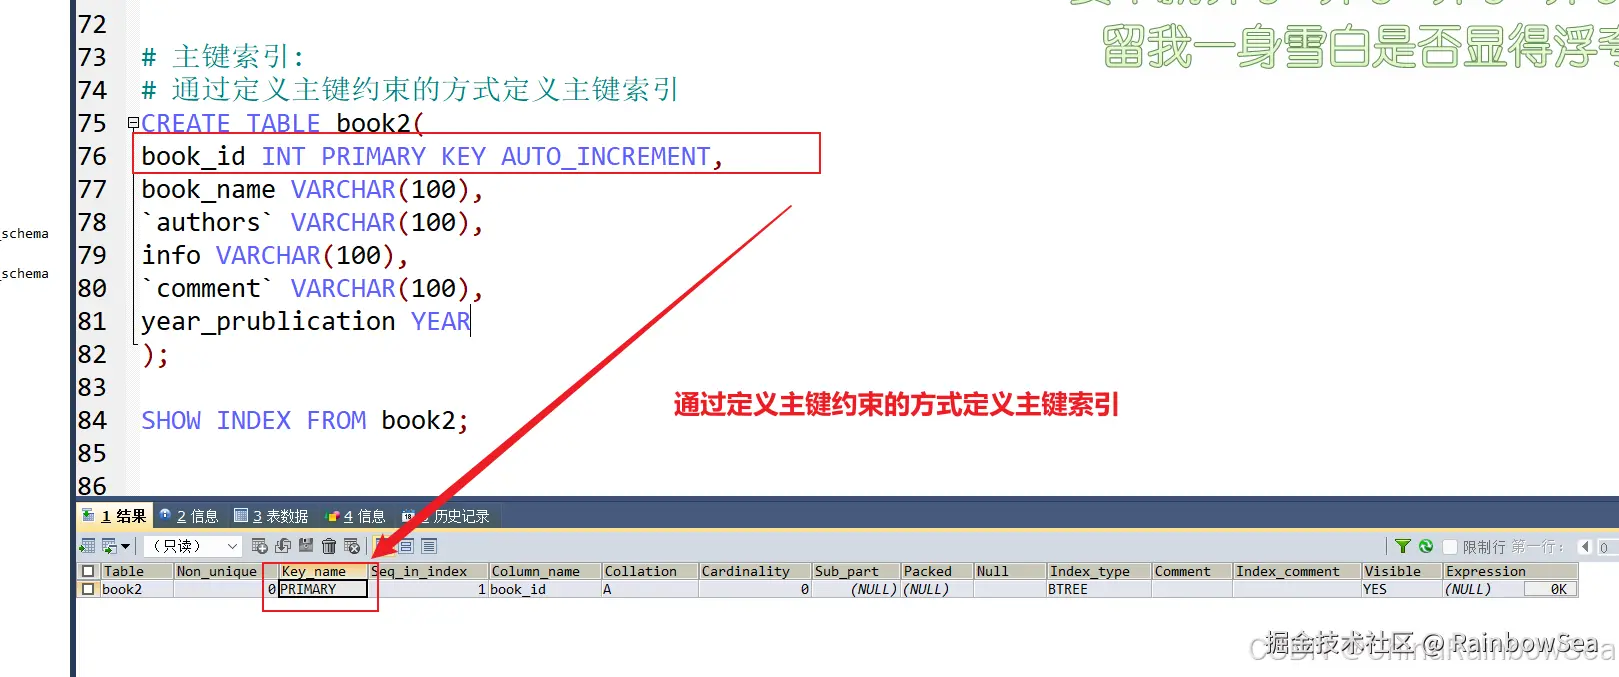Click the CREATE TABLE book2 line

click(x=282, y=123)
